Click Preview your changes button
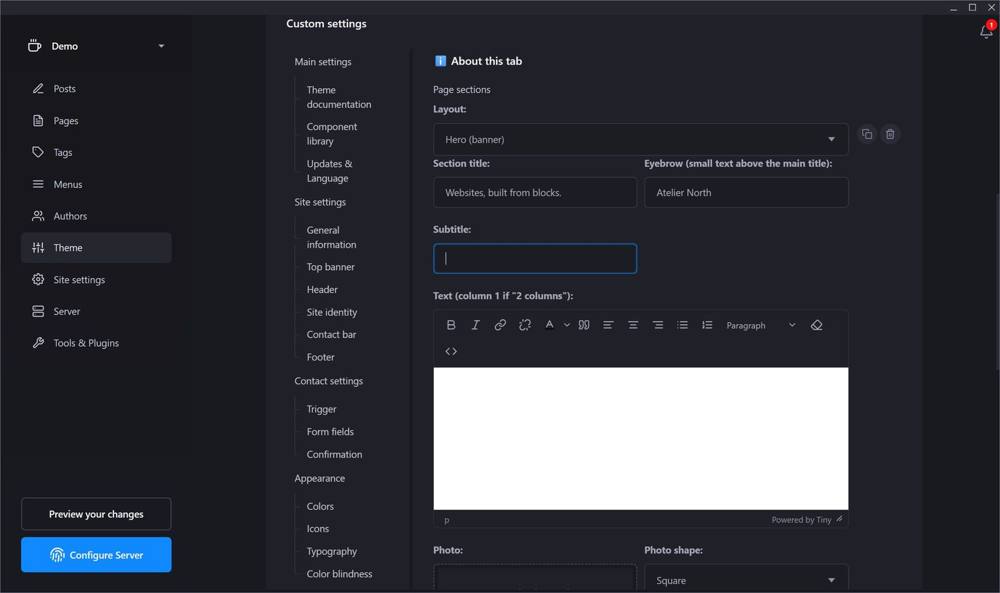The height and width of the screenshot is (593, 1000). [x=96, y=514]
